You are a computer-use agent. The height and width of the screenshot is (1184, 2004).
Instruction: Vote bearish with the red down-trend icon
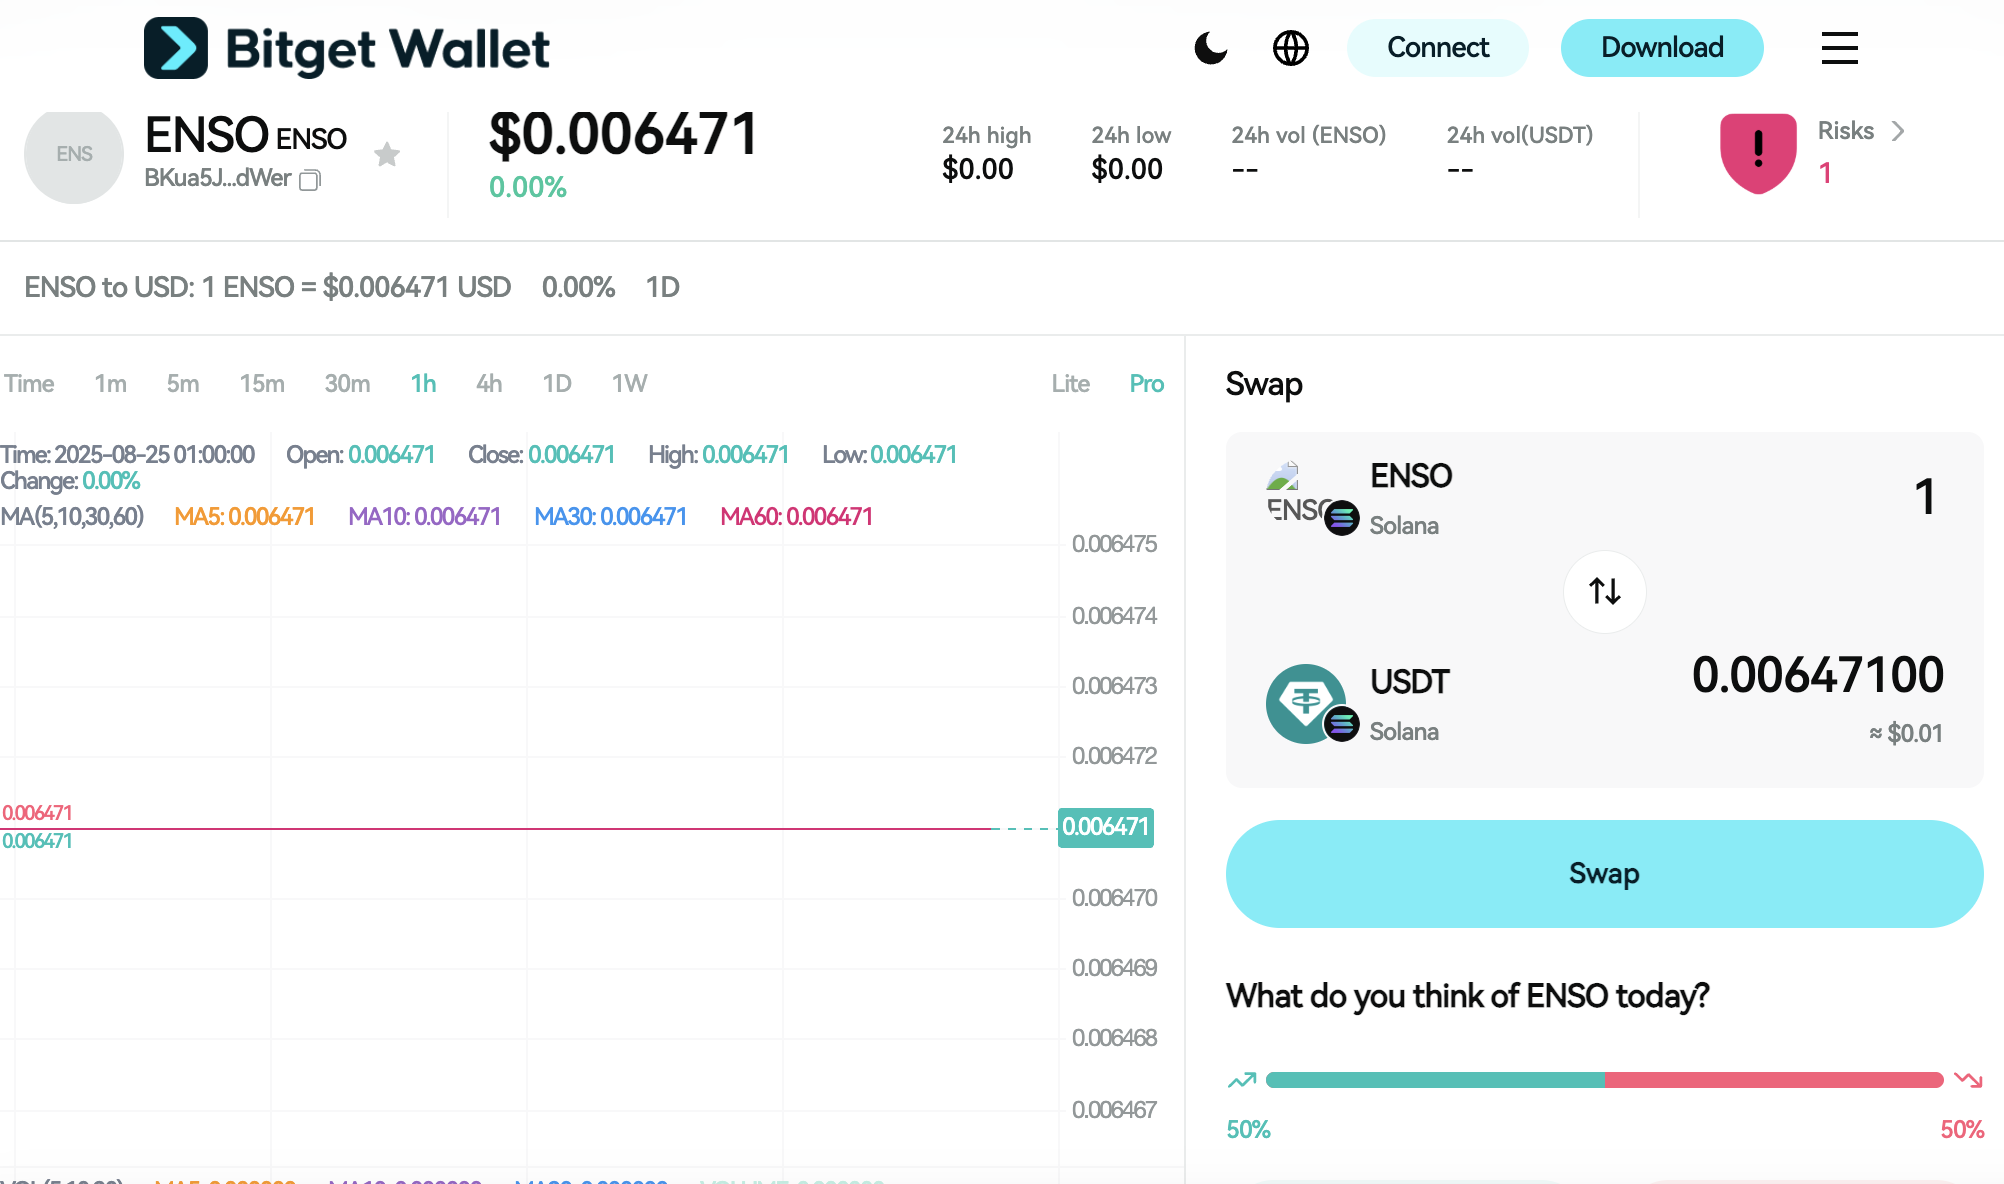pyautogui.click(x=1968, y=1080)
